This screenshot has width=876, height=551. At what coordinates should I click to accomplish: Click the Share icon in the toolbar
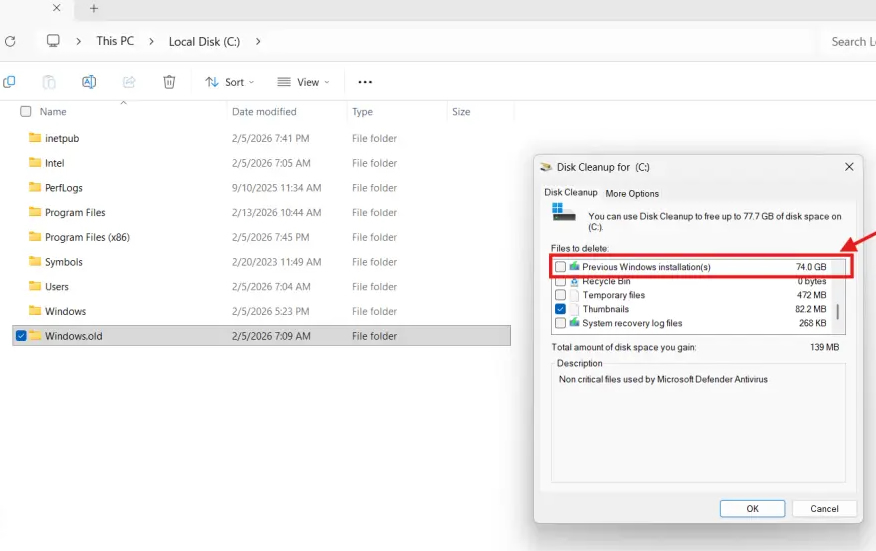pyautogui.click(x=129, y=82)
